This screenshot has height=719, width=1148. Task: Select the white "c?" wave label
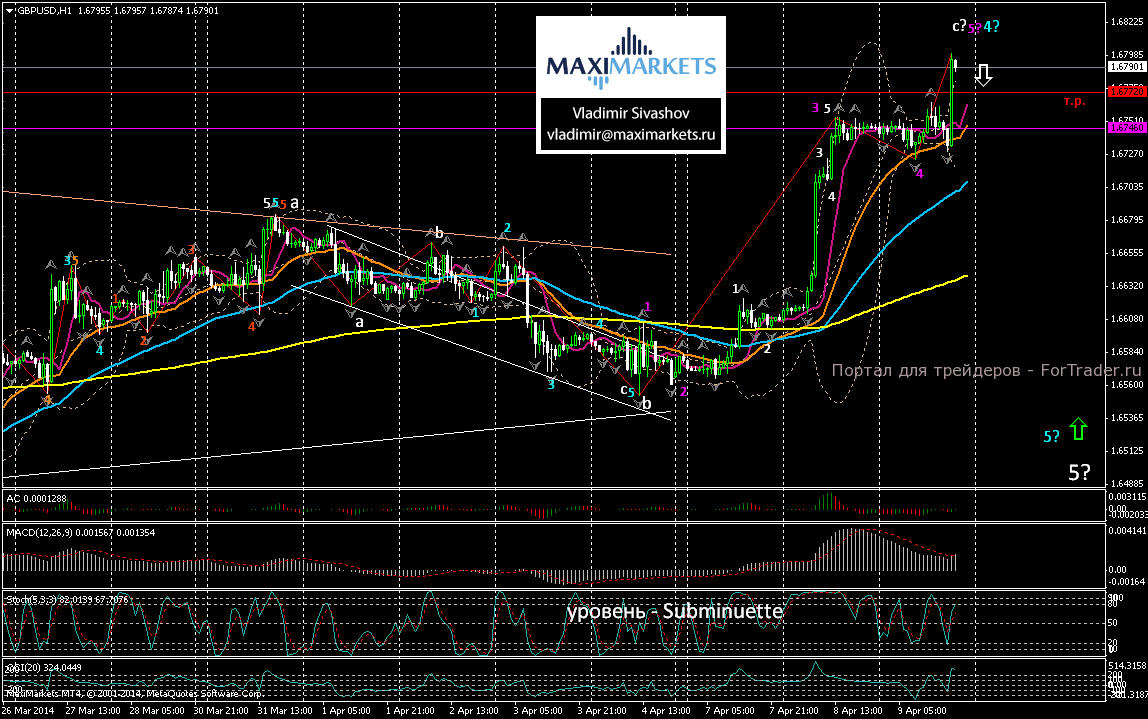[x=958, y=26]
